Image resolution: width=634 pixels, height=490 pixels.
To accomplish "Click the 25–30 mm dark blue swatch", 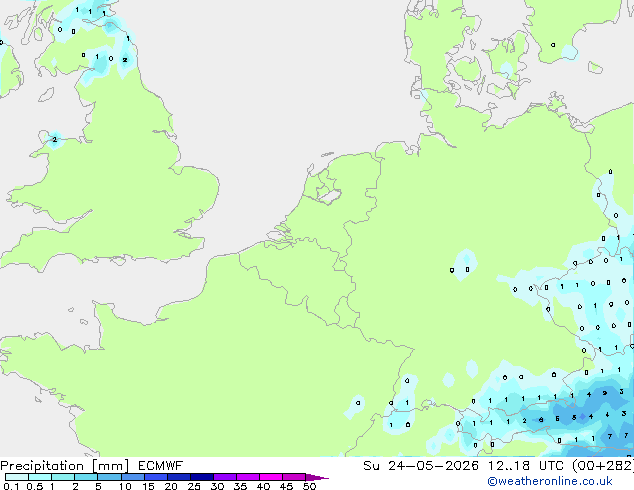I will click(201, 477).
